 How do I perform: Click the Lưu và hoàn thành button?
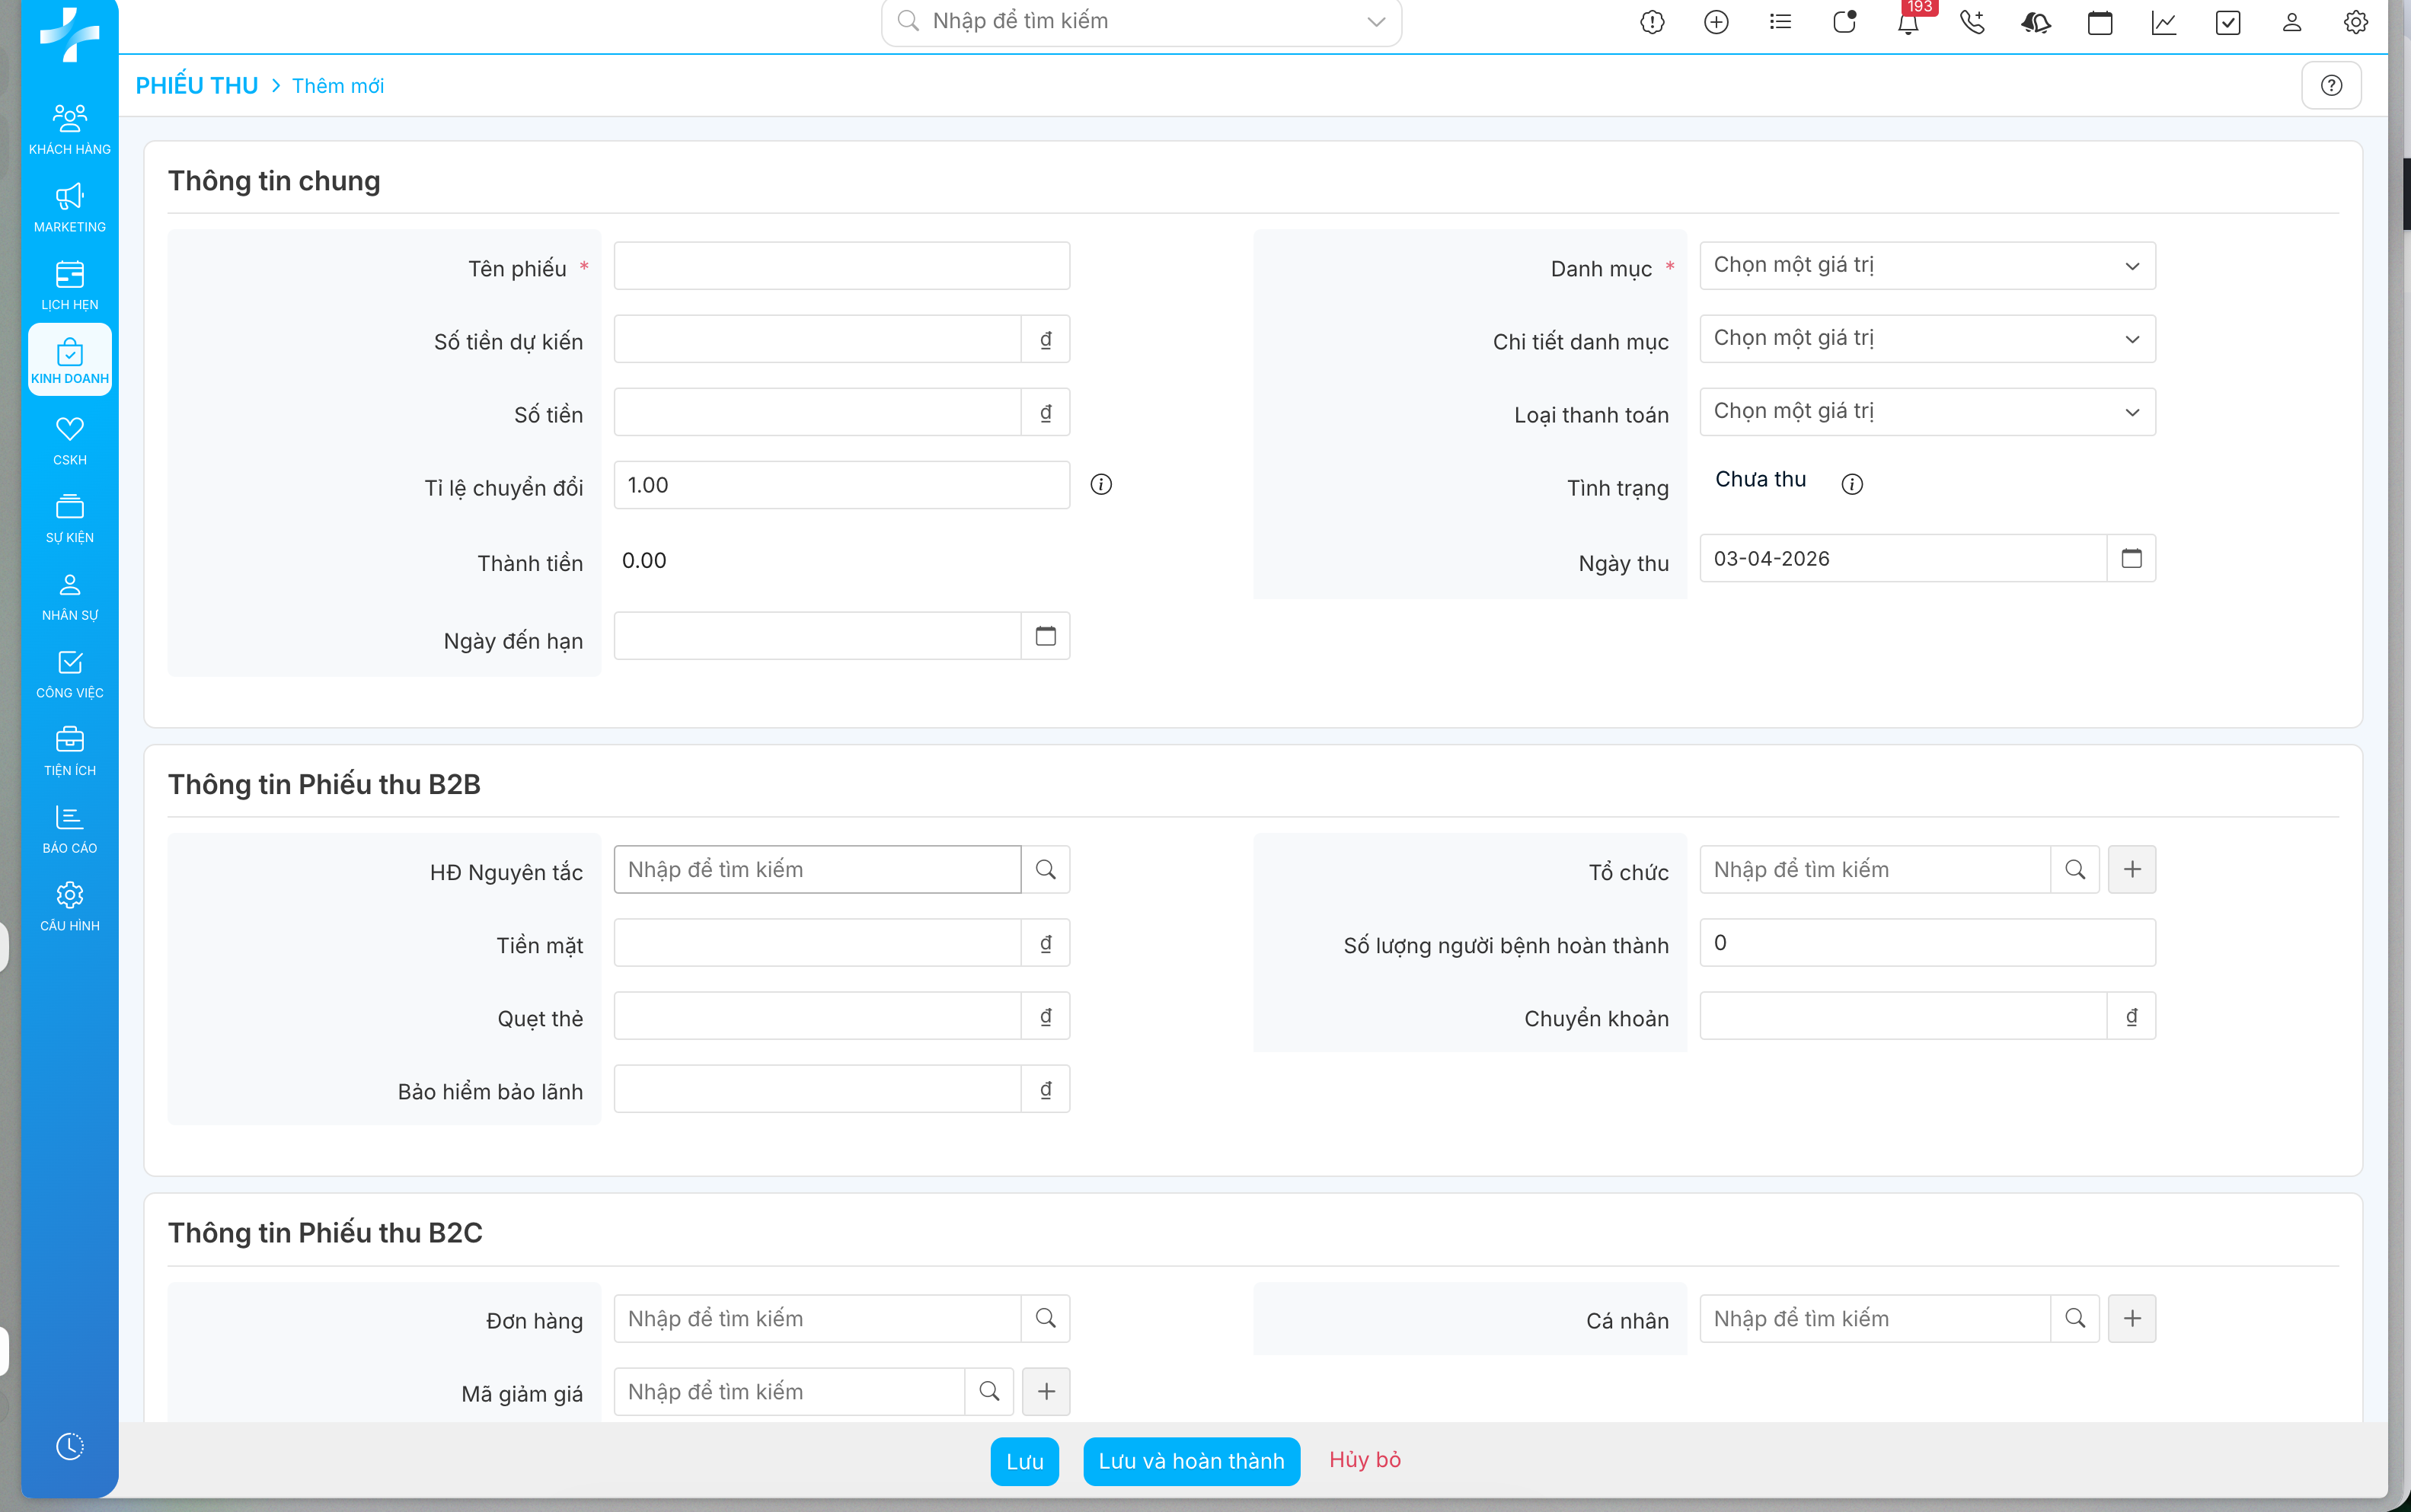(1191, 1461)
